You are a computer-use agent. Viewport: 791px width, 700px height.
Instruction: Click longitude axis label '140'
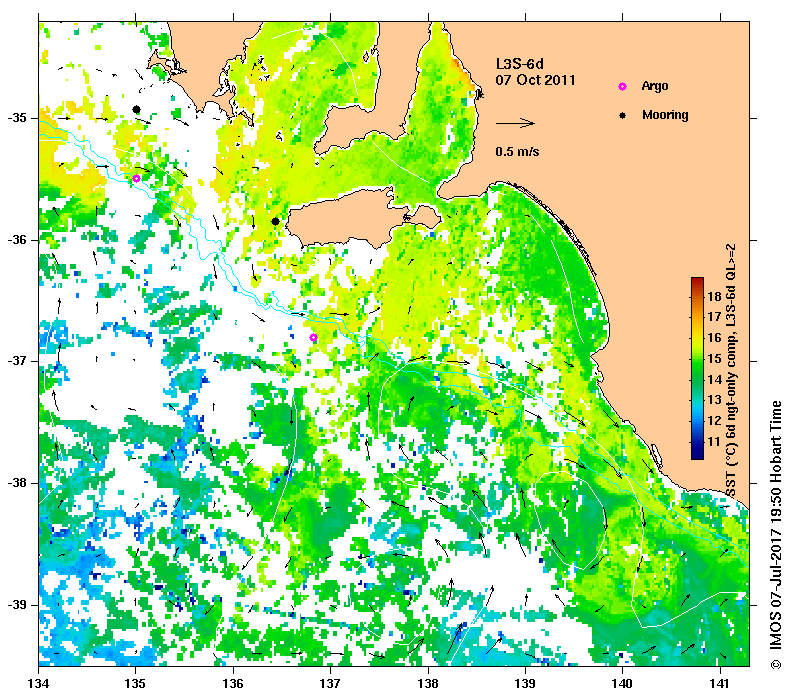tap(623, 684)
